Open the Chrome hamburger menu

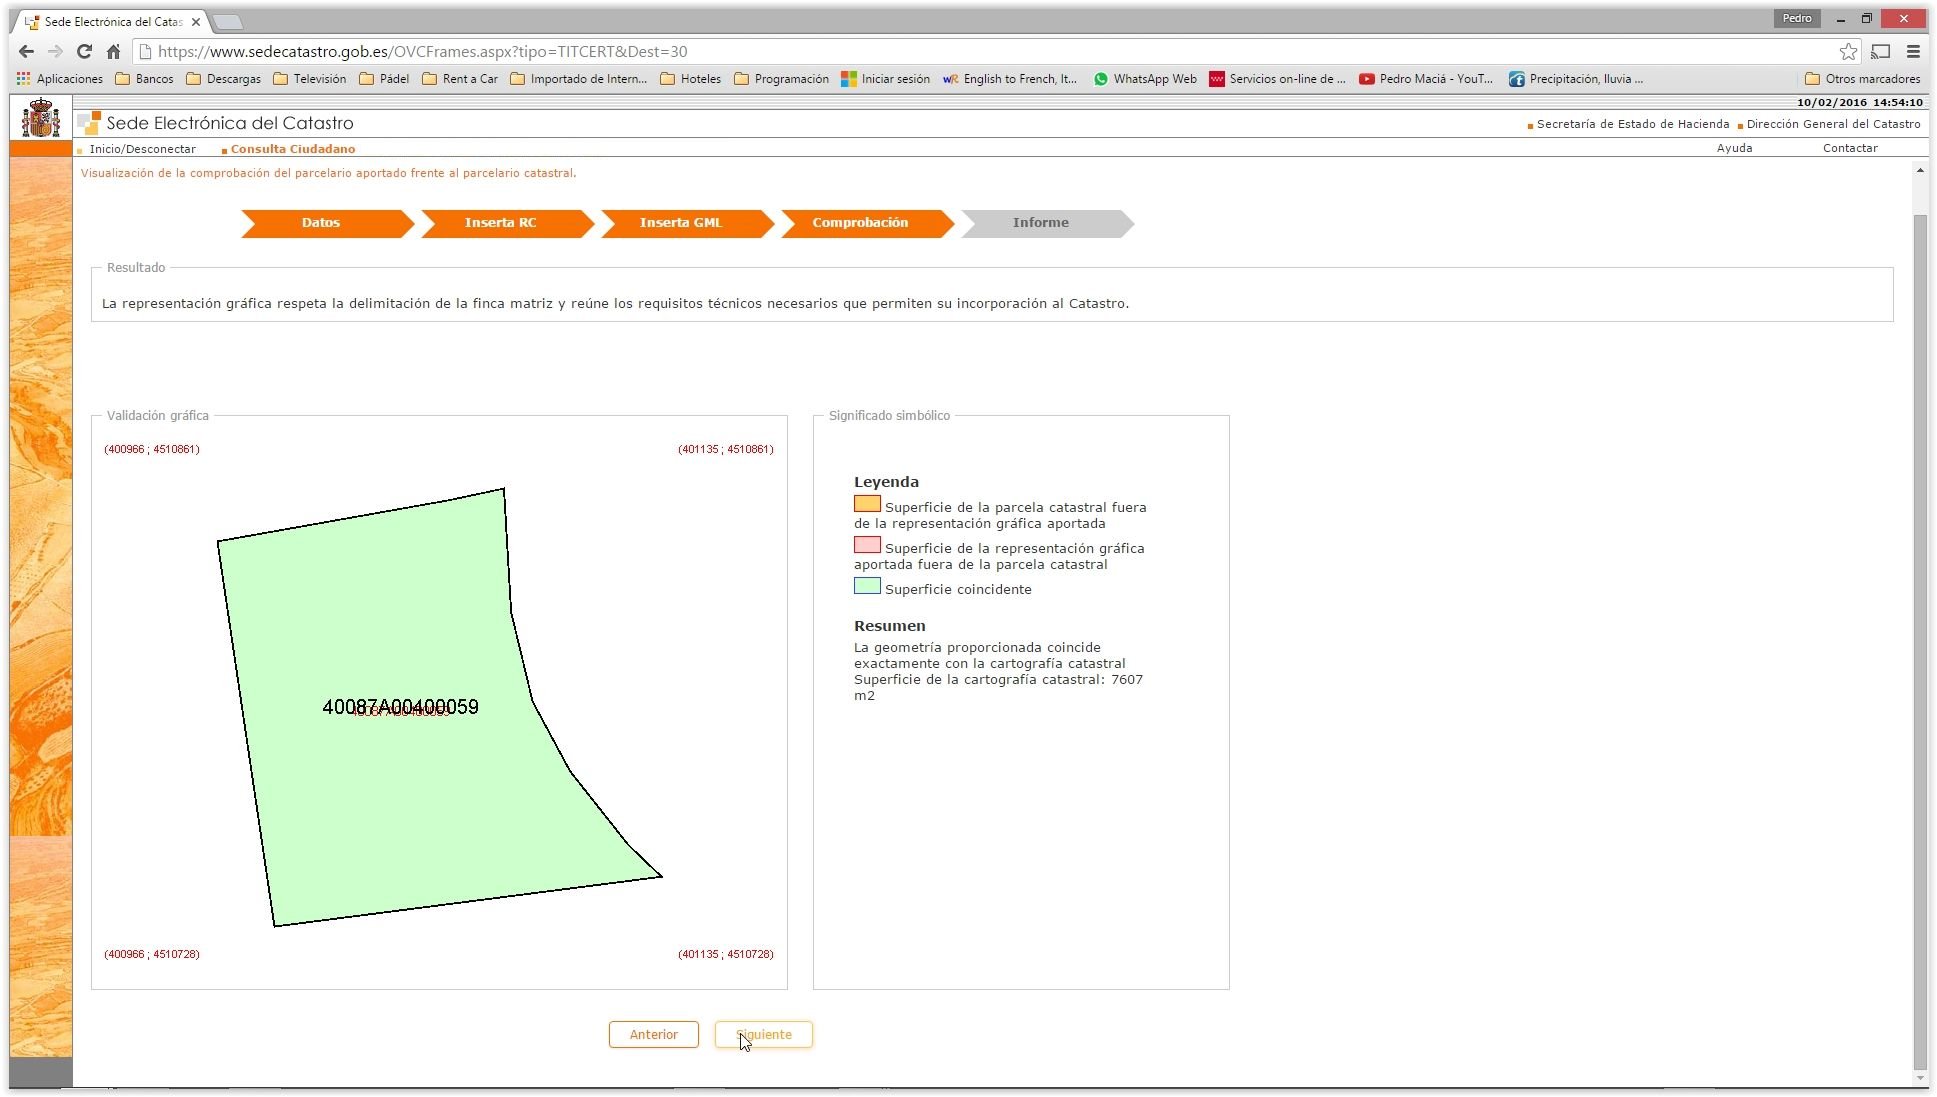point(1913,52)
